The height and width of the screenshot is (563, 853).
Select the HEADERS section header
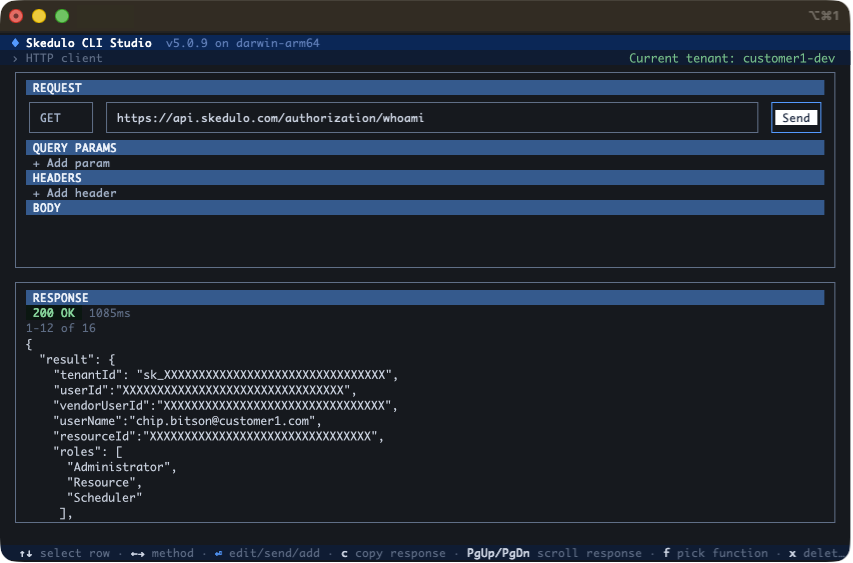[425, 178]
